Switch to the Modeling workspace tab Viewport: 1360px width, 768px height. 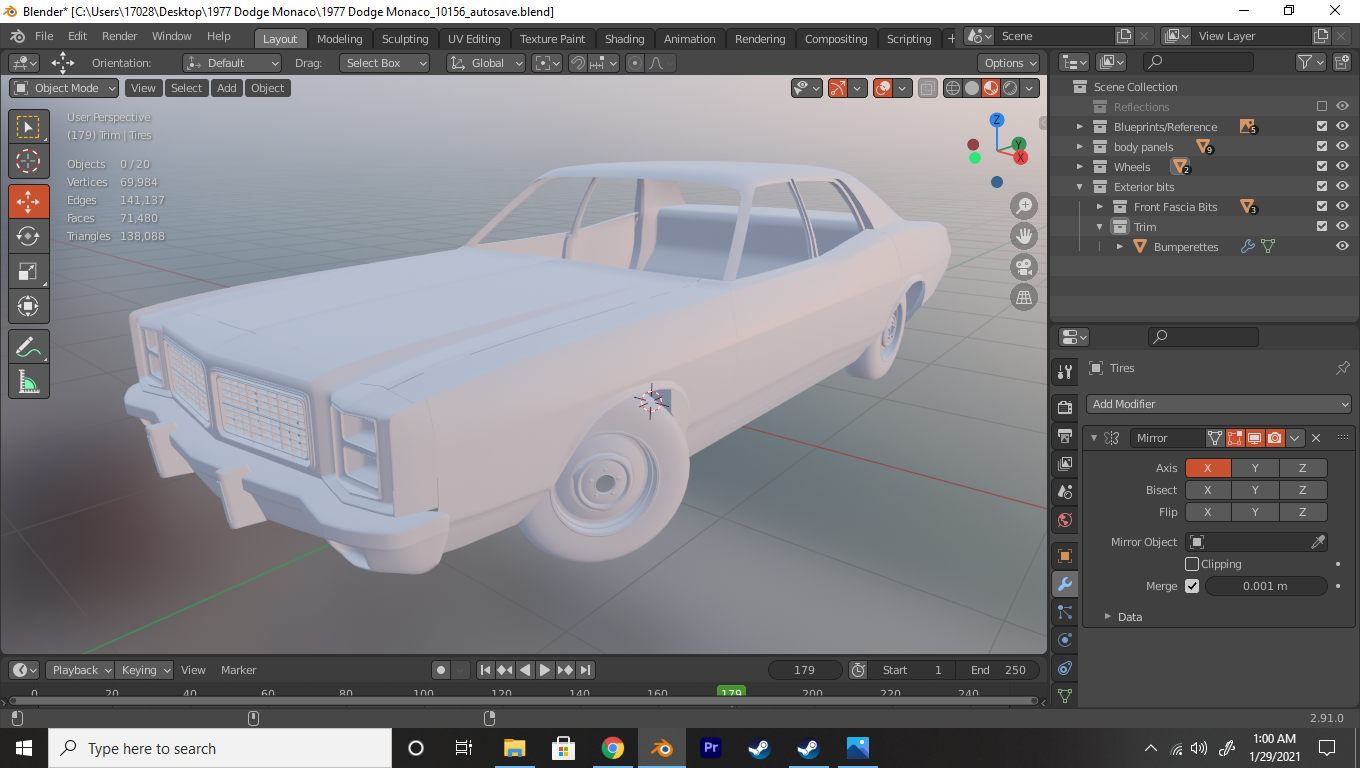339,39
